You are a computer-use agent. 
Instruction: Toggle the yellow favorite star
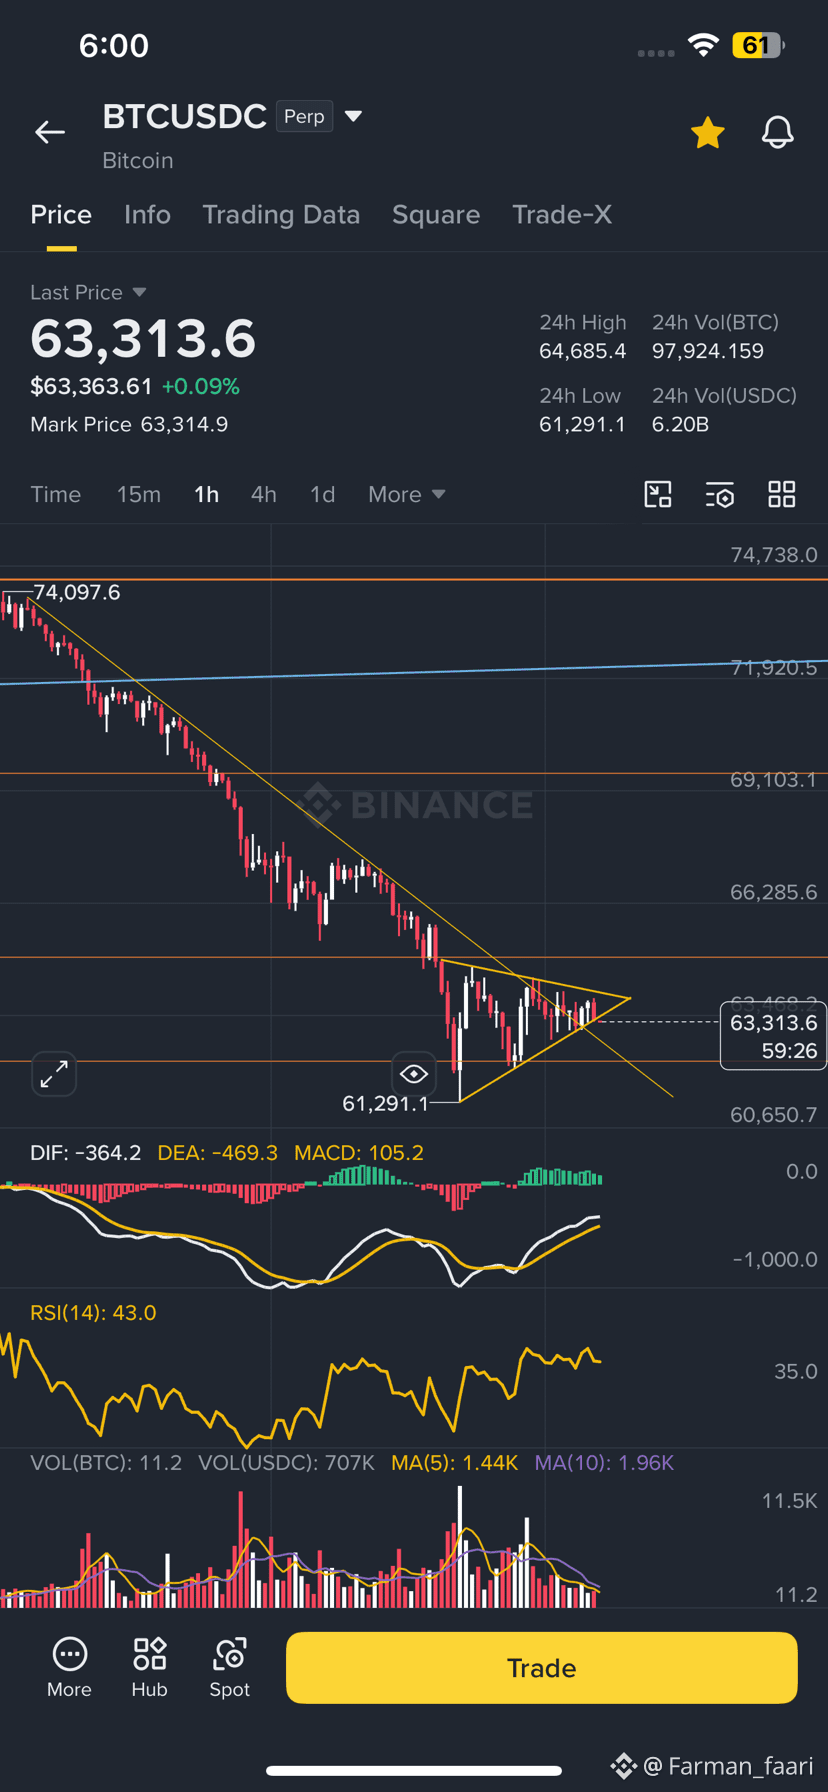(x=707, y=132)
